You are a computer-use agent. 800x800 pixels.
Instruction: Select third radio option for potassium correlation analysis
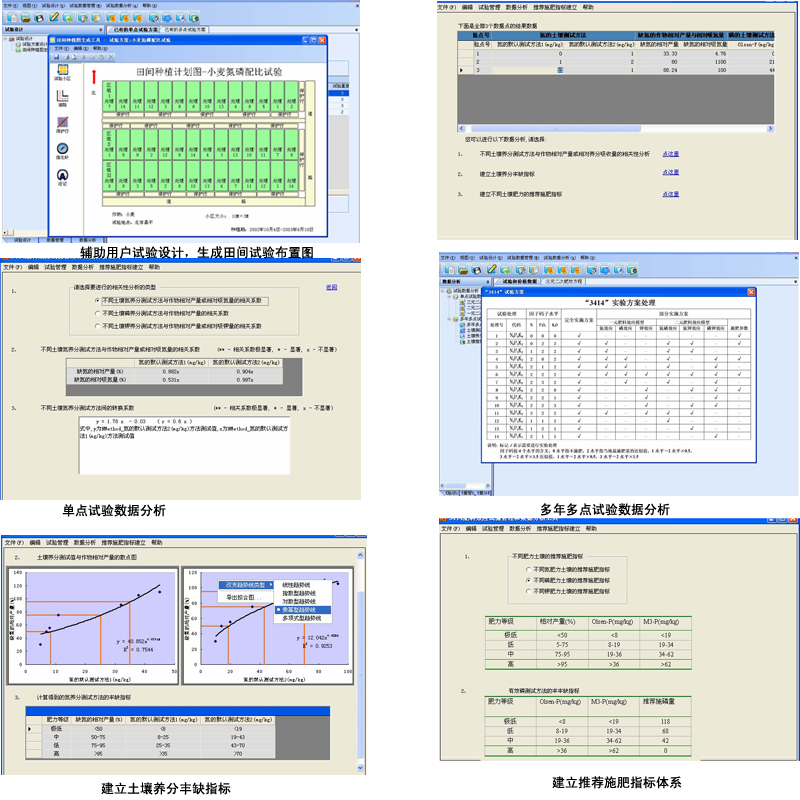tap(97, 326)
